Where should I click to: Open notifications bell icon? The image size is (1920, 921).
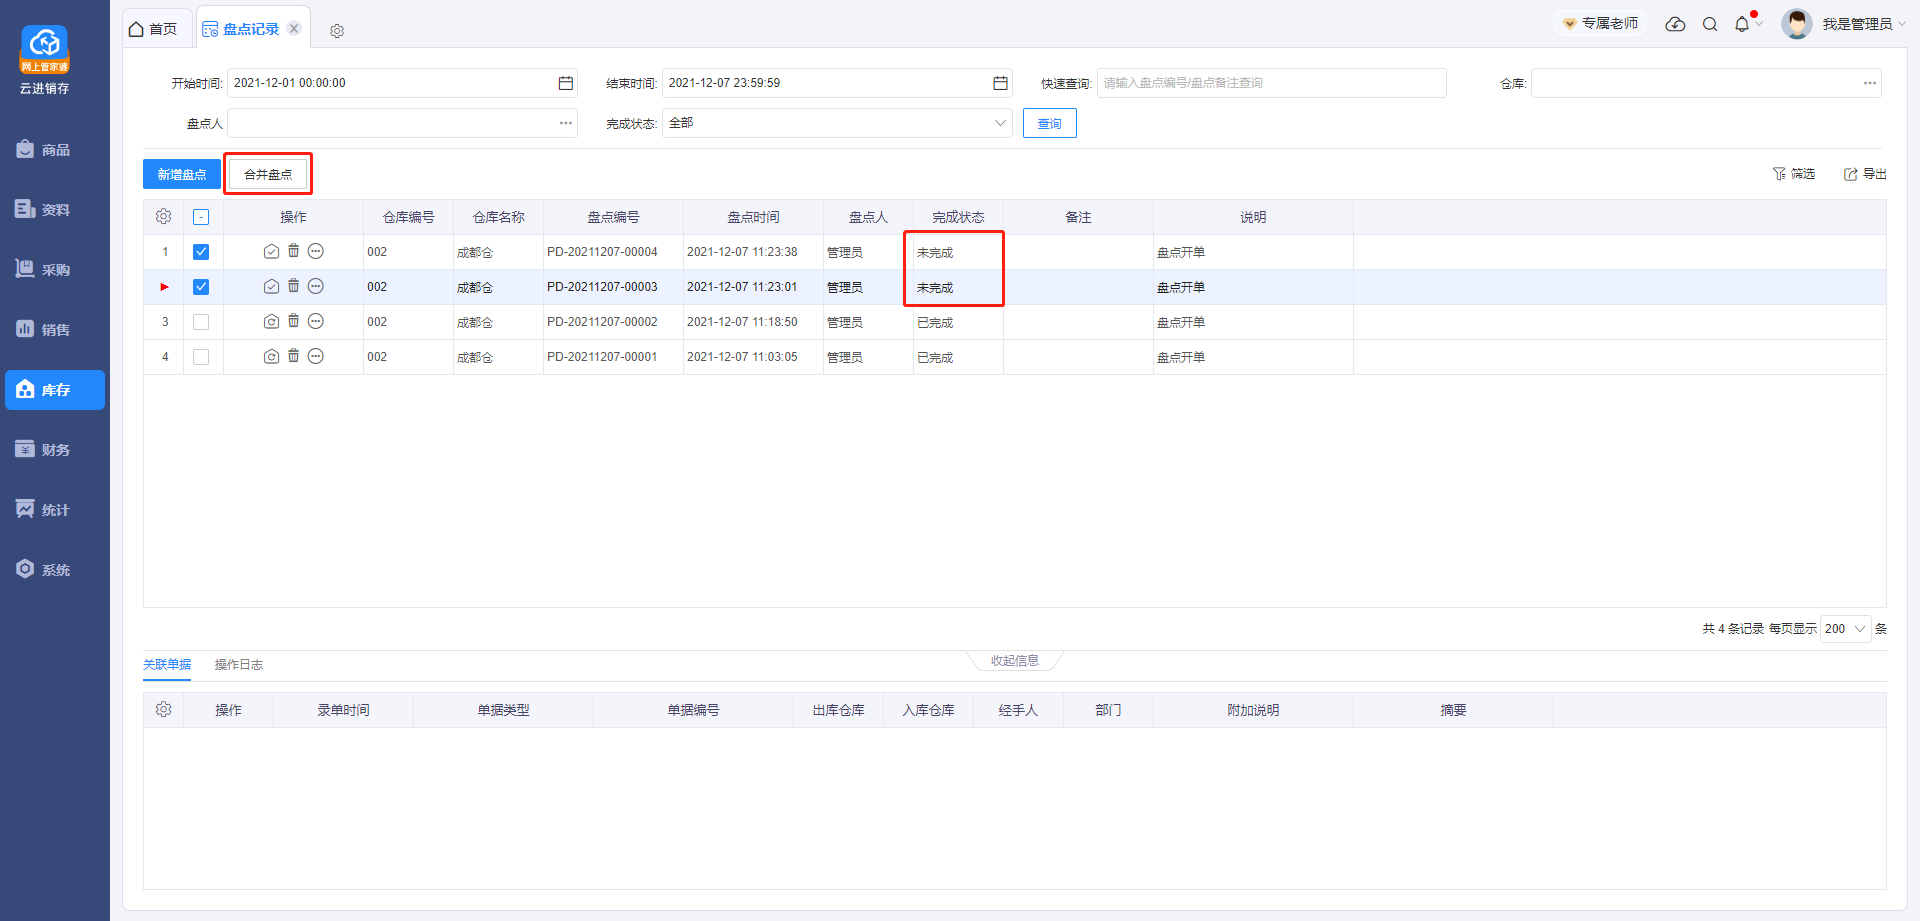1742,24
